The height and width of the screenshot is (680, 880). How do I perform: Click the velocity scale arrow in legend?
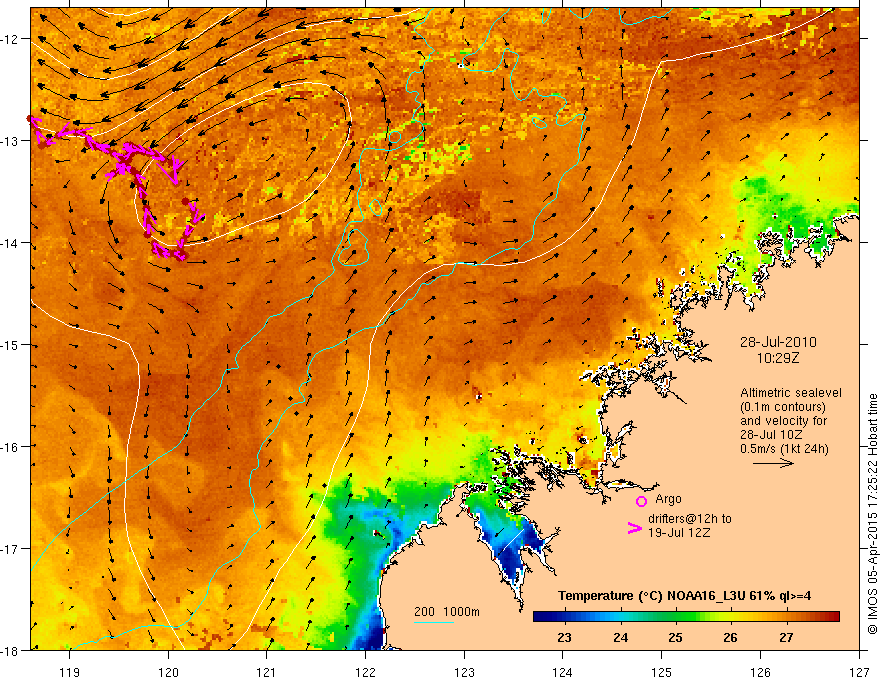point(773,463)
